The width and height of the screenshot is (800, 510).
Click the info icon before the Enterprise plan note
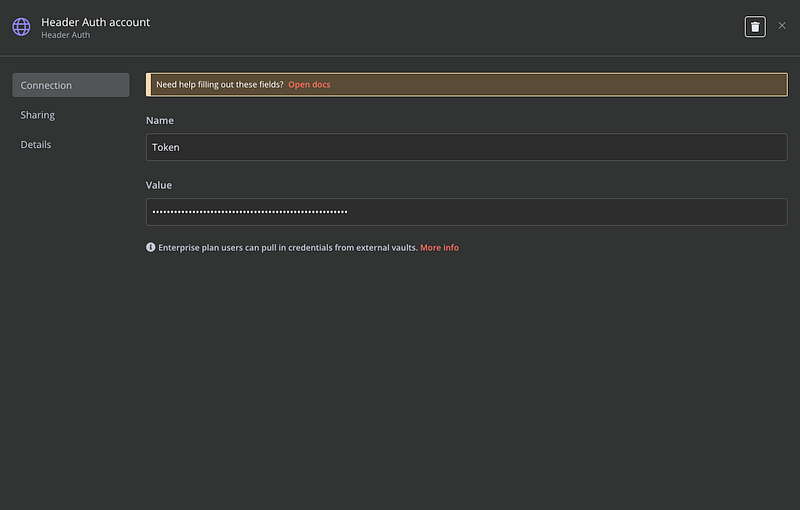click(151, 247)
